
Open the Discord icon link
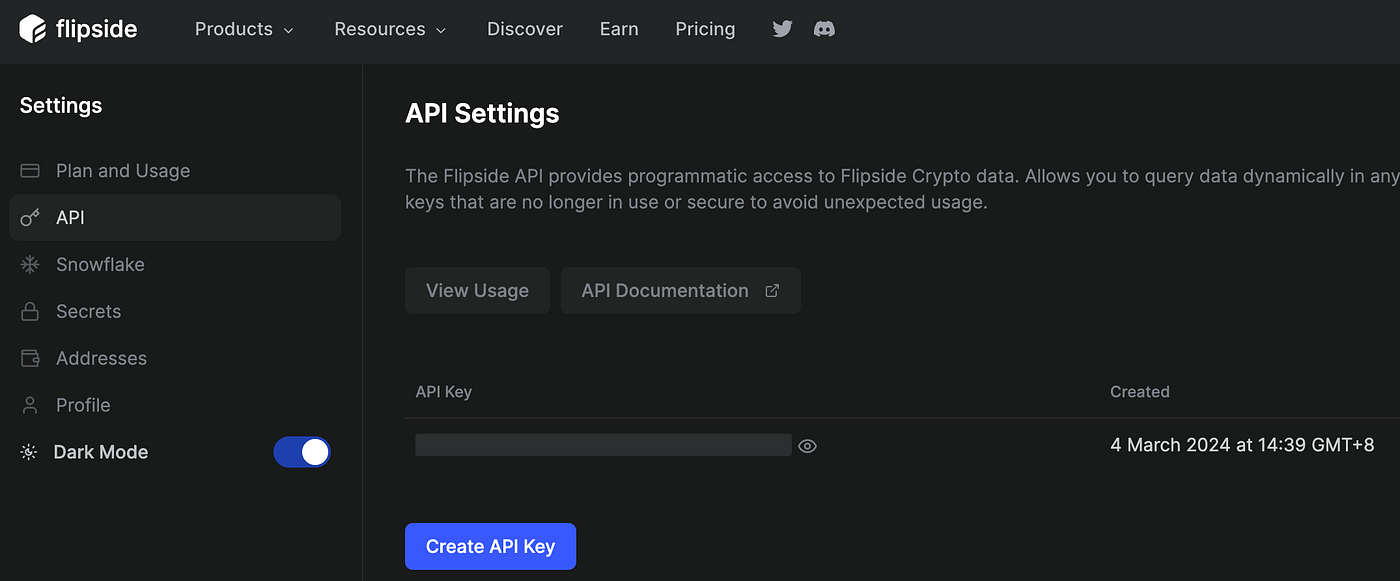pos(824,29)
